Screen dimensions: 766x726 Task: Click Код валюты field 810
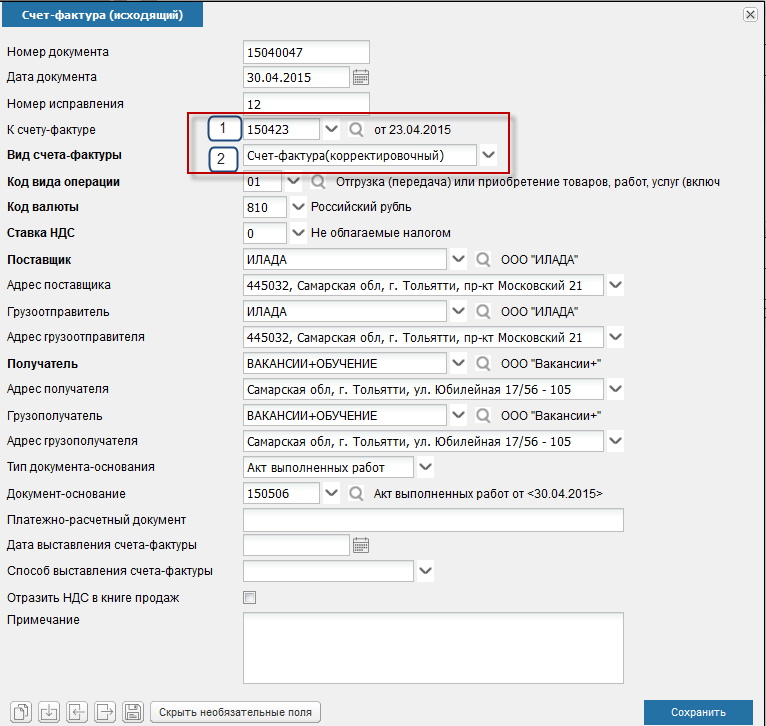point(265,207)
